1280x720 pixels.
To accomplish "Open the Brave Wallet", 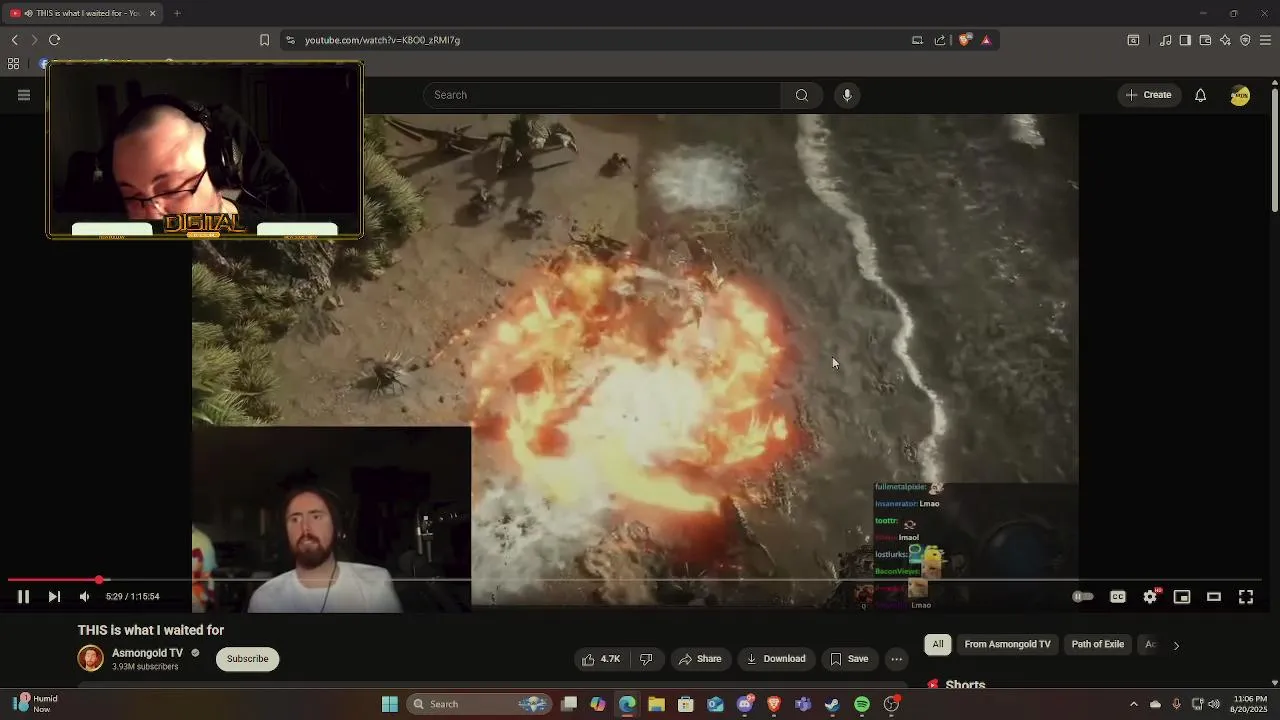I will [1205, 40].
